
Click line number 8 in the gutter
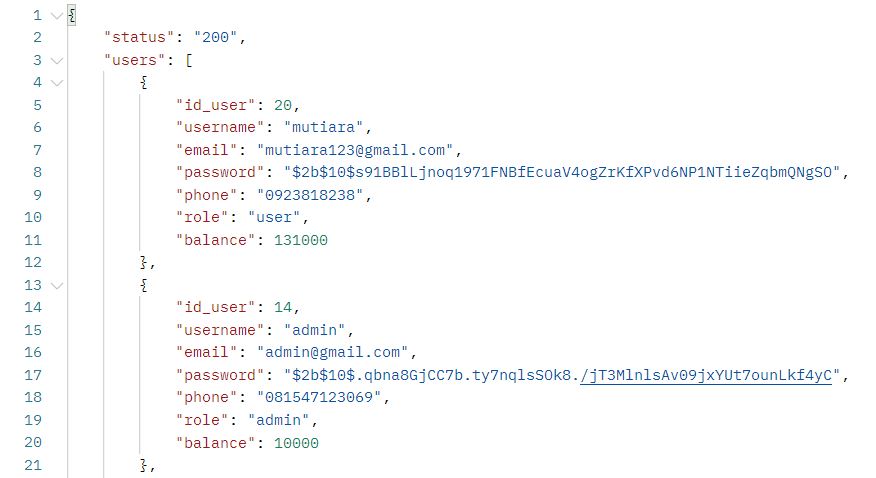37,172
